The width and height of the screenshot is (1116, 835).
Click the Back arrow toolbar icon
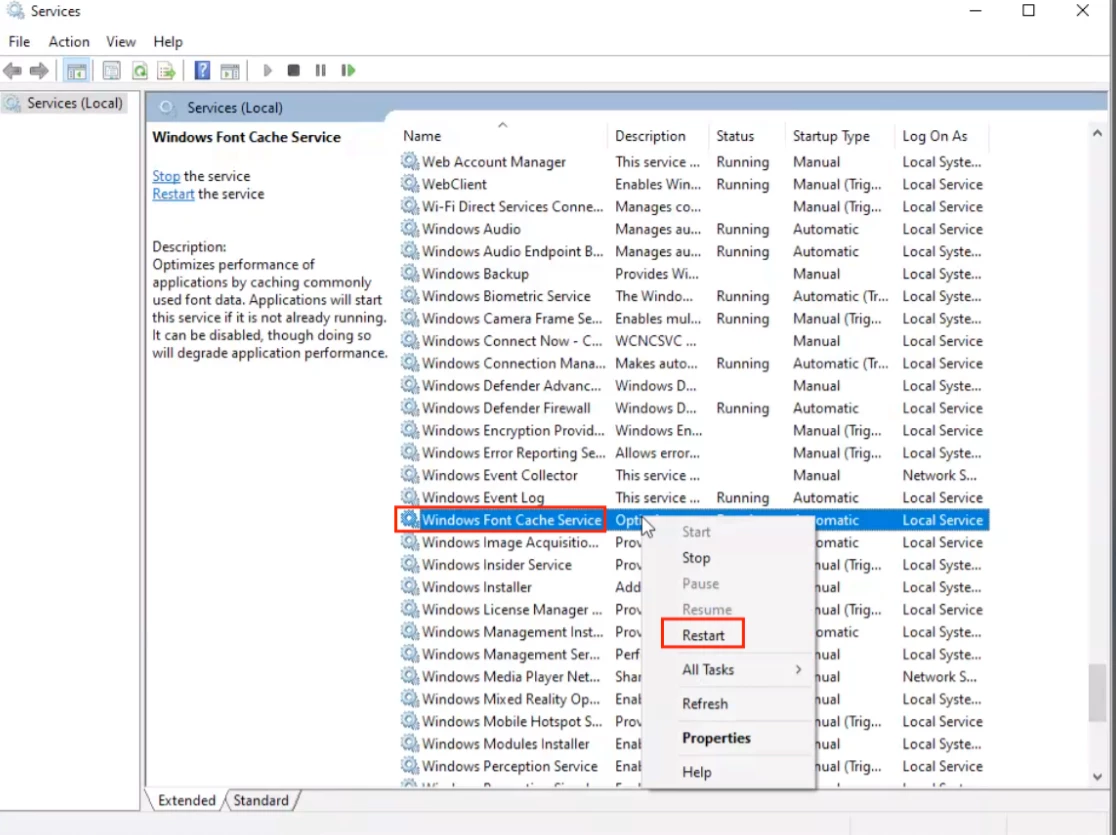pyautogui.click(x=13, y=70)
